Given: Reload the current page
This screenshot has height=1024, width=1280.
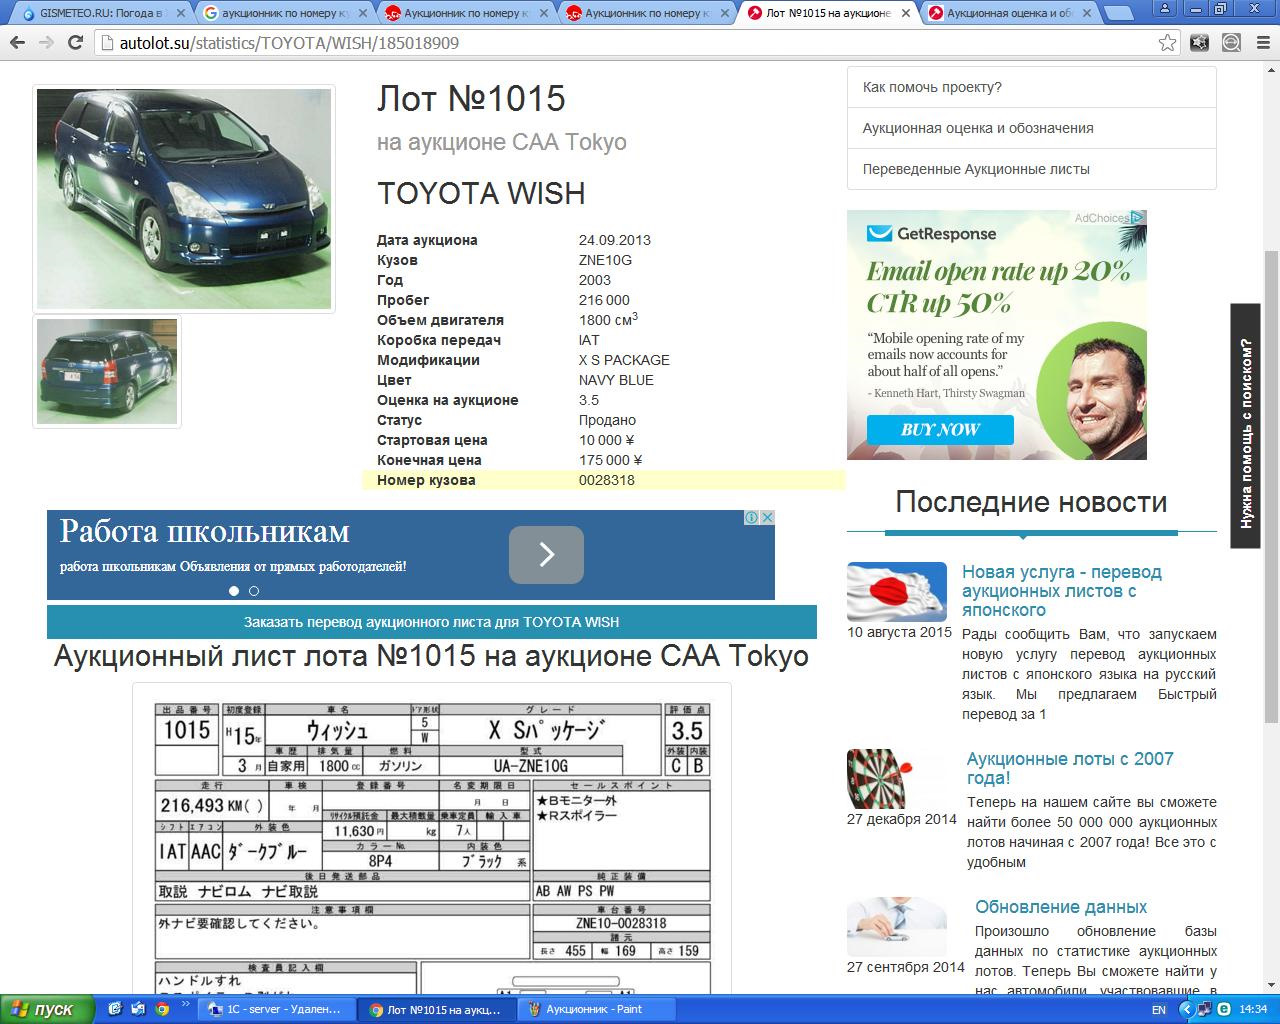Looking at the screenshot, I should [75, 43].
